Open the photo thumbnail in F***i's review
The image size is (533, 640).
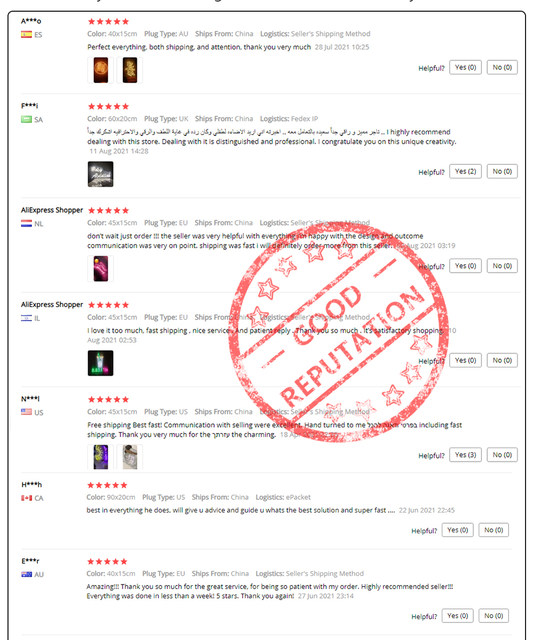point(100,174)
